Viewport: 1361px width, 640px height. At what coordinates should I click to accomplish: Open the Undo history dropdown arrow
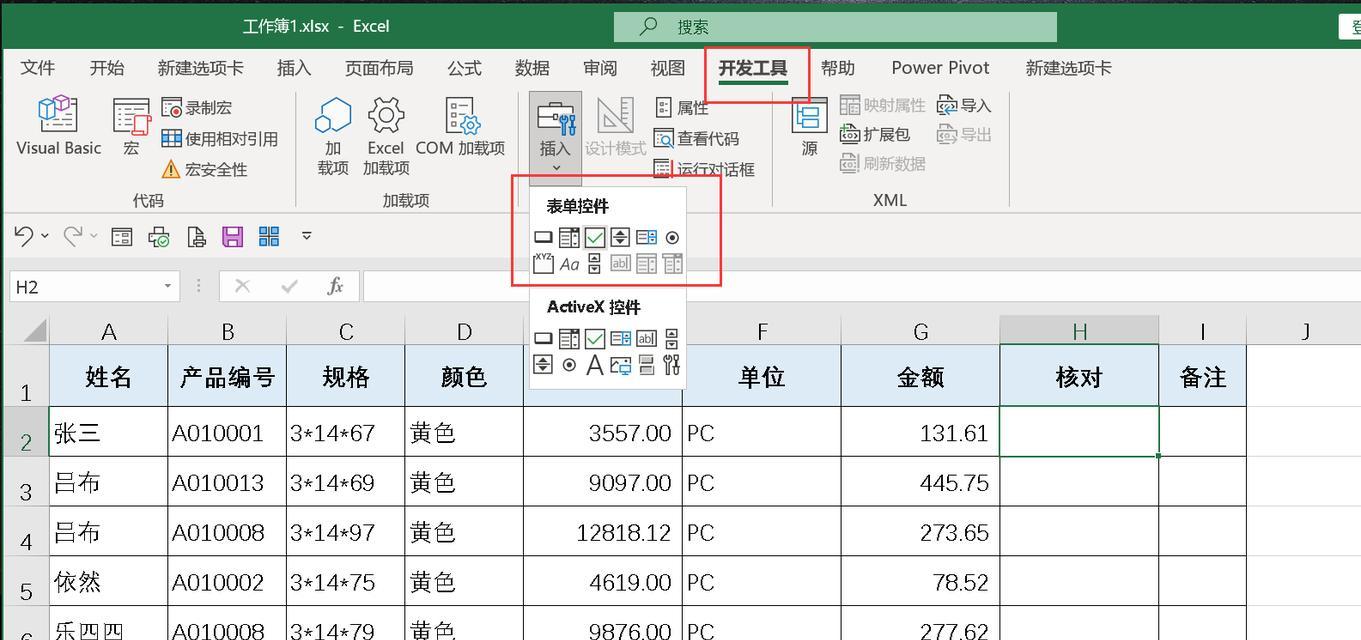point(45,236)
